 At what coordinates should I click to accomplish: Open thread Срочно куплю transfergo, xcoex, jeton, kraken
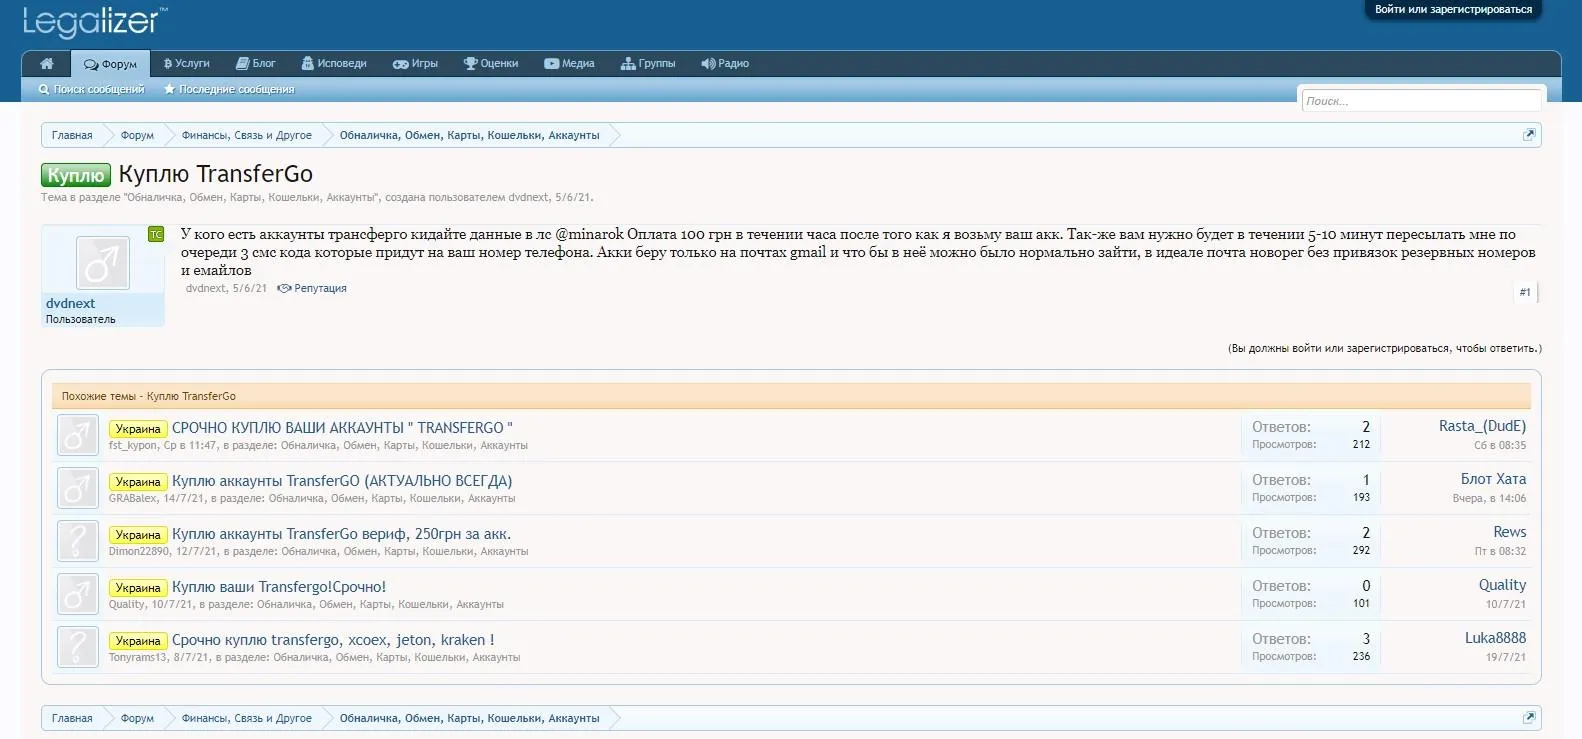[x=333, y=640]
